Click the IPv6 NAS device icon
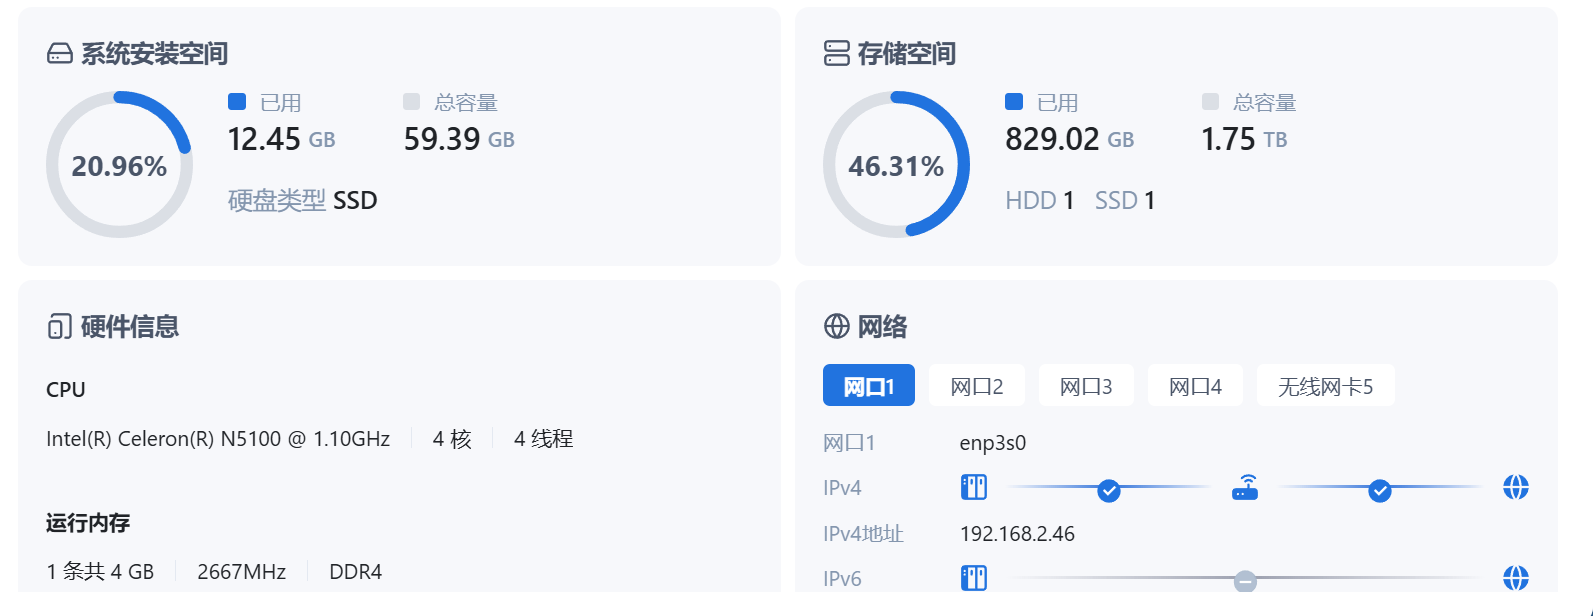The image size is (1593, 616). [x=973, y=578]
